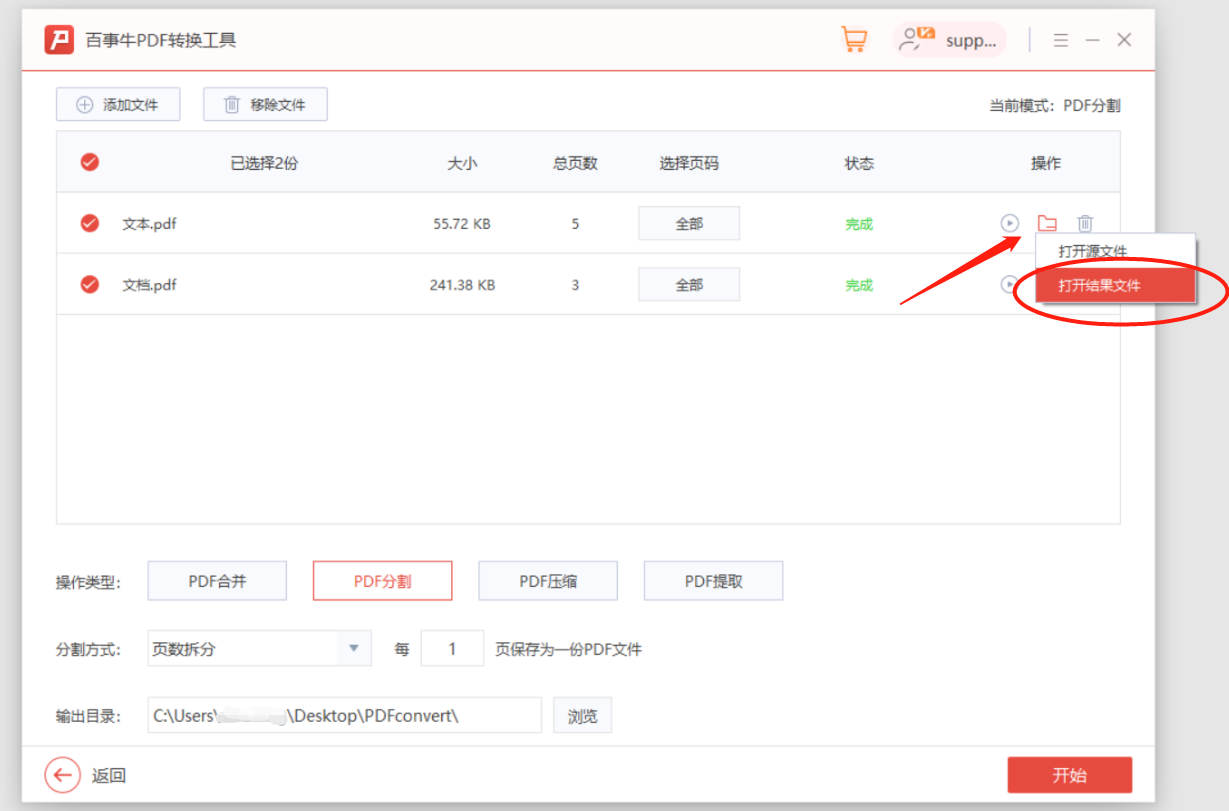Click the 总页数 column header
Image resolution: width=1229 pixels, height=811 pixels.
[x=575, y=163]
